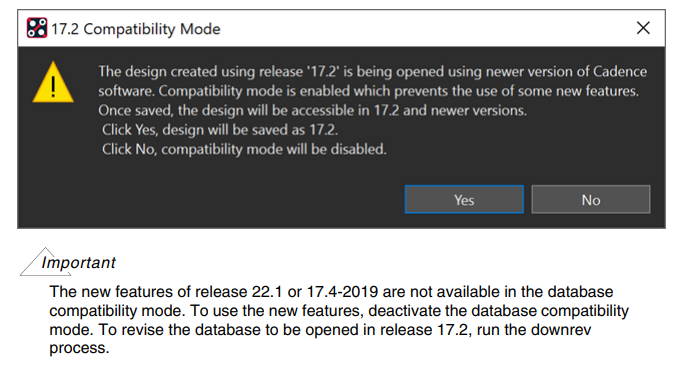Screen dimensions: 687x380
Task: Click the word 'Cadence' in the message
Action: [620, 71]
